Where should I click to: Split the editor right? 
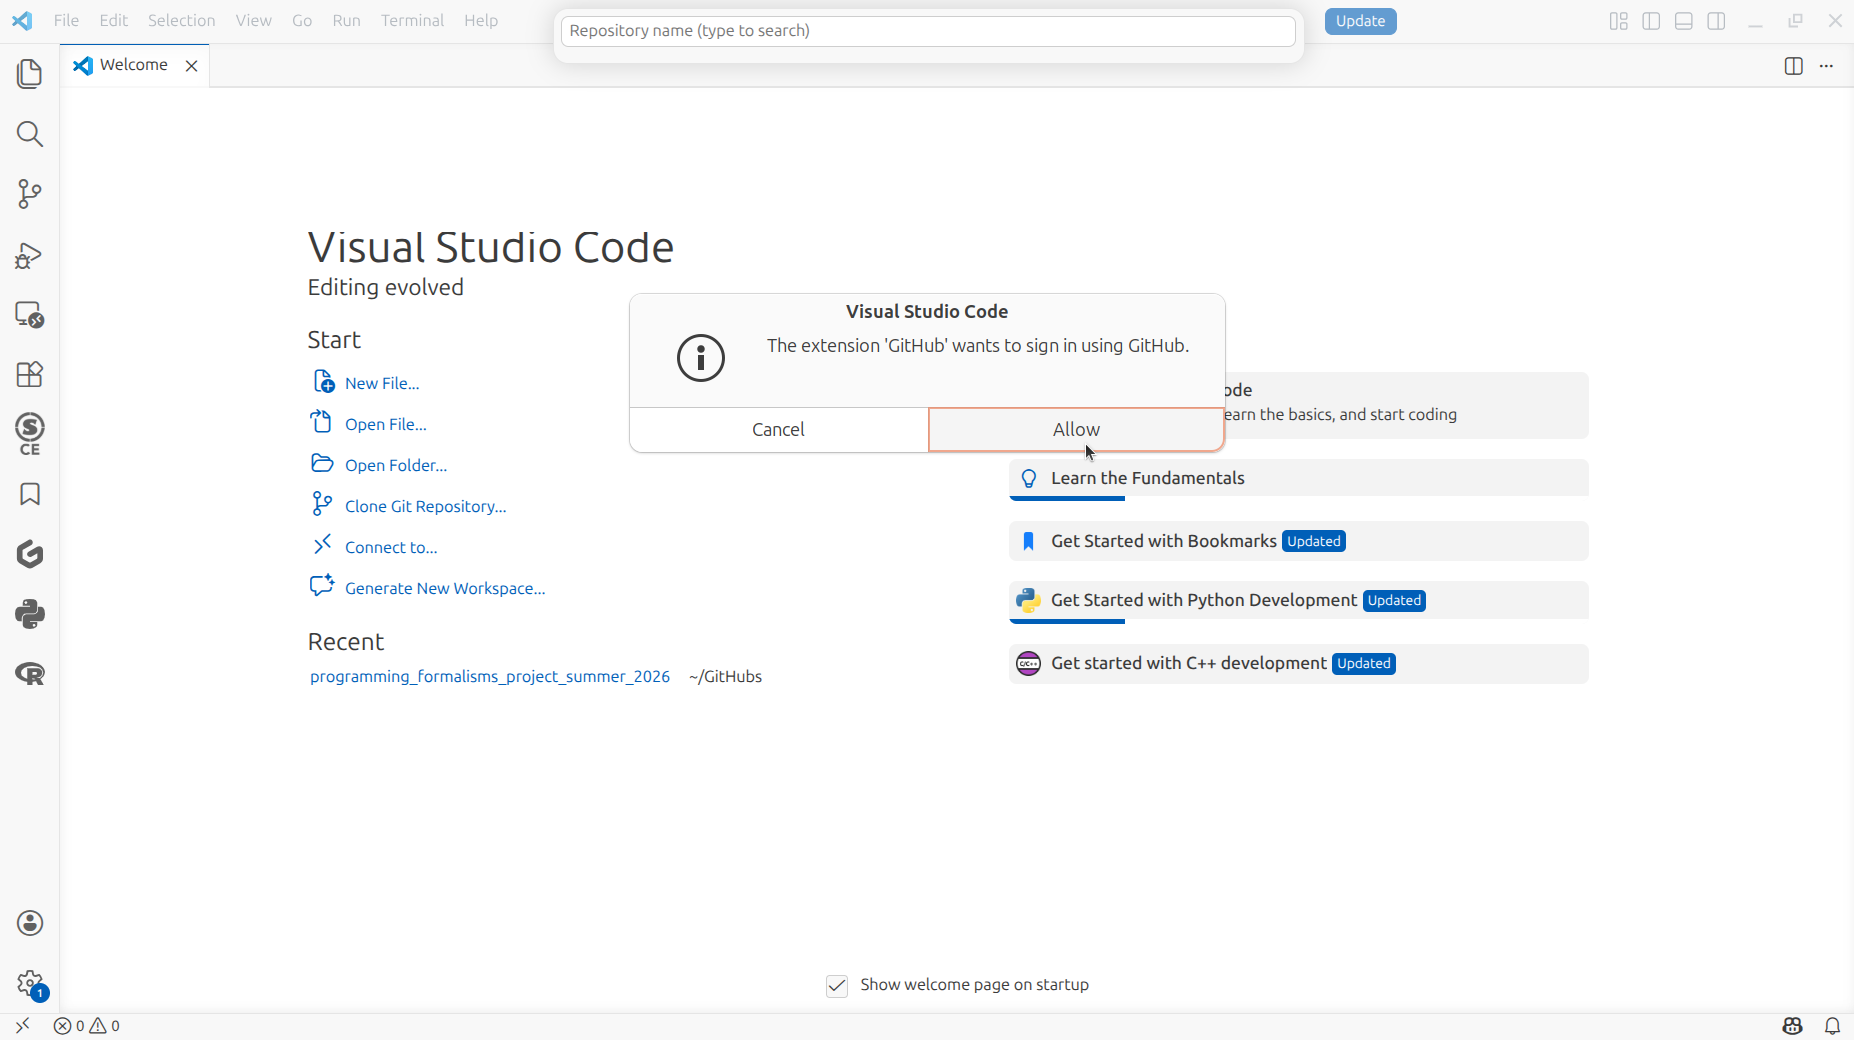coord(1794,66)
